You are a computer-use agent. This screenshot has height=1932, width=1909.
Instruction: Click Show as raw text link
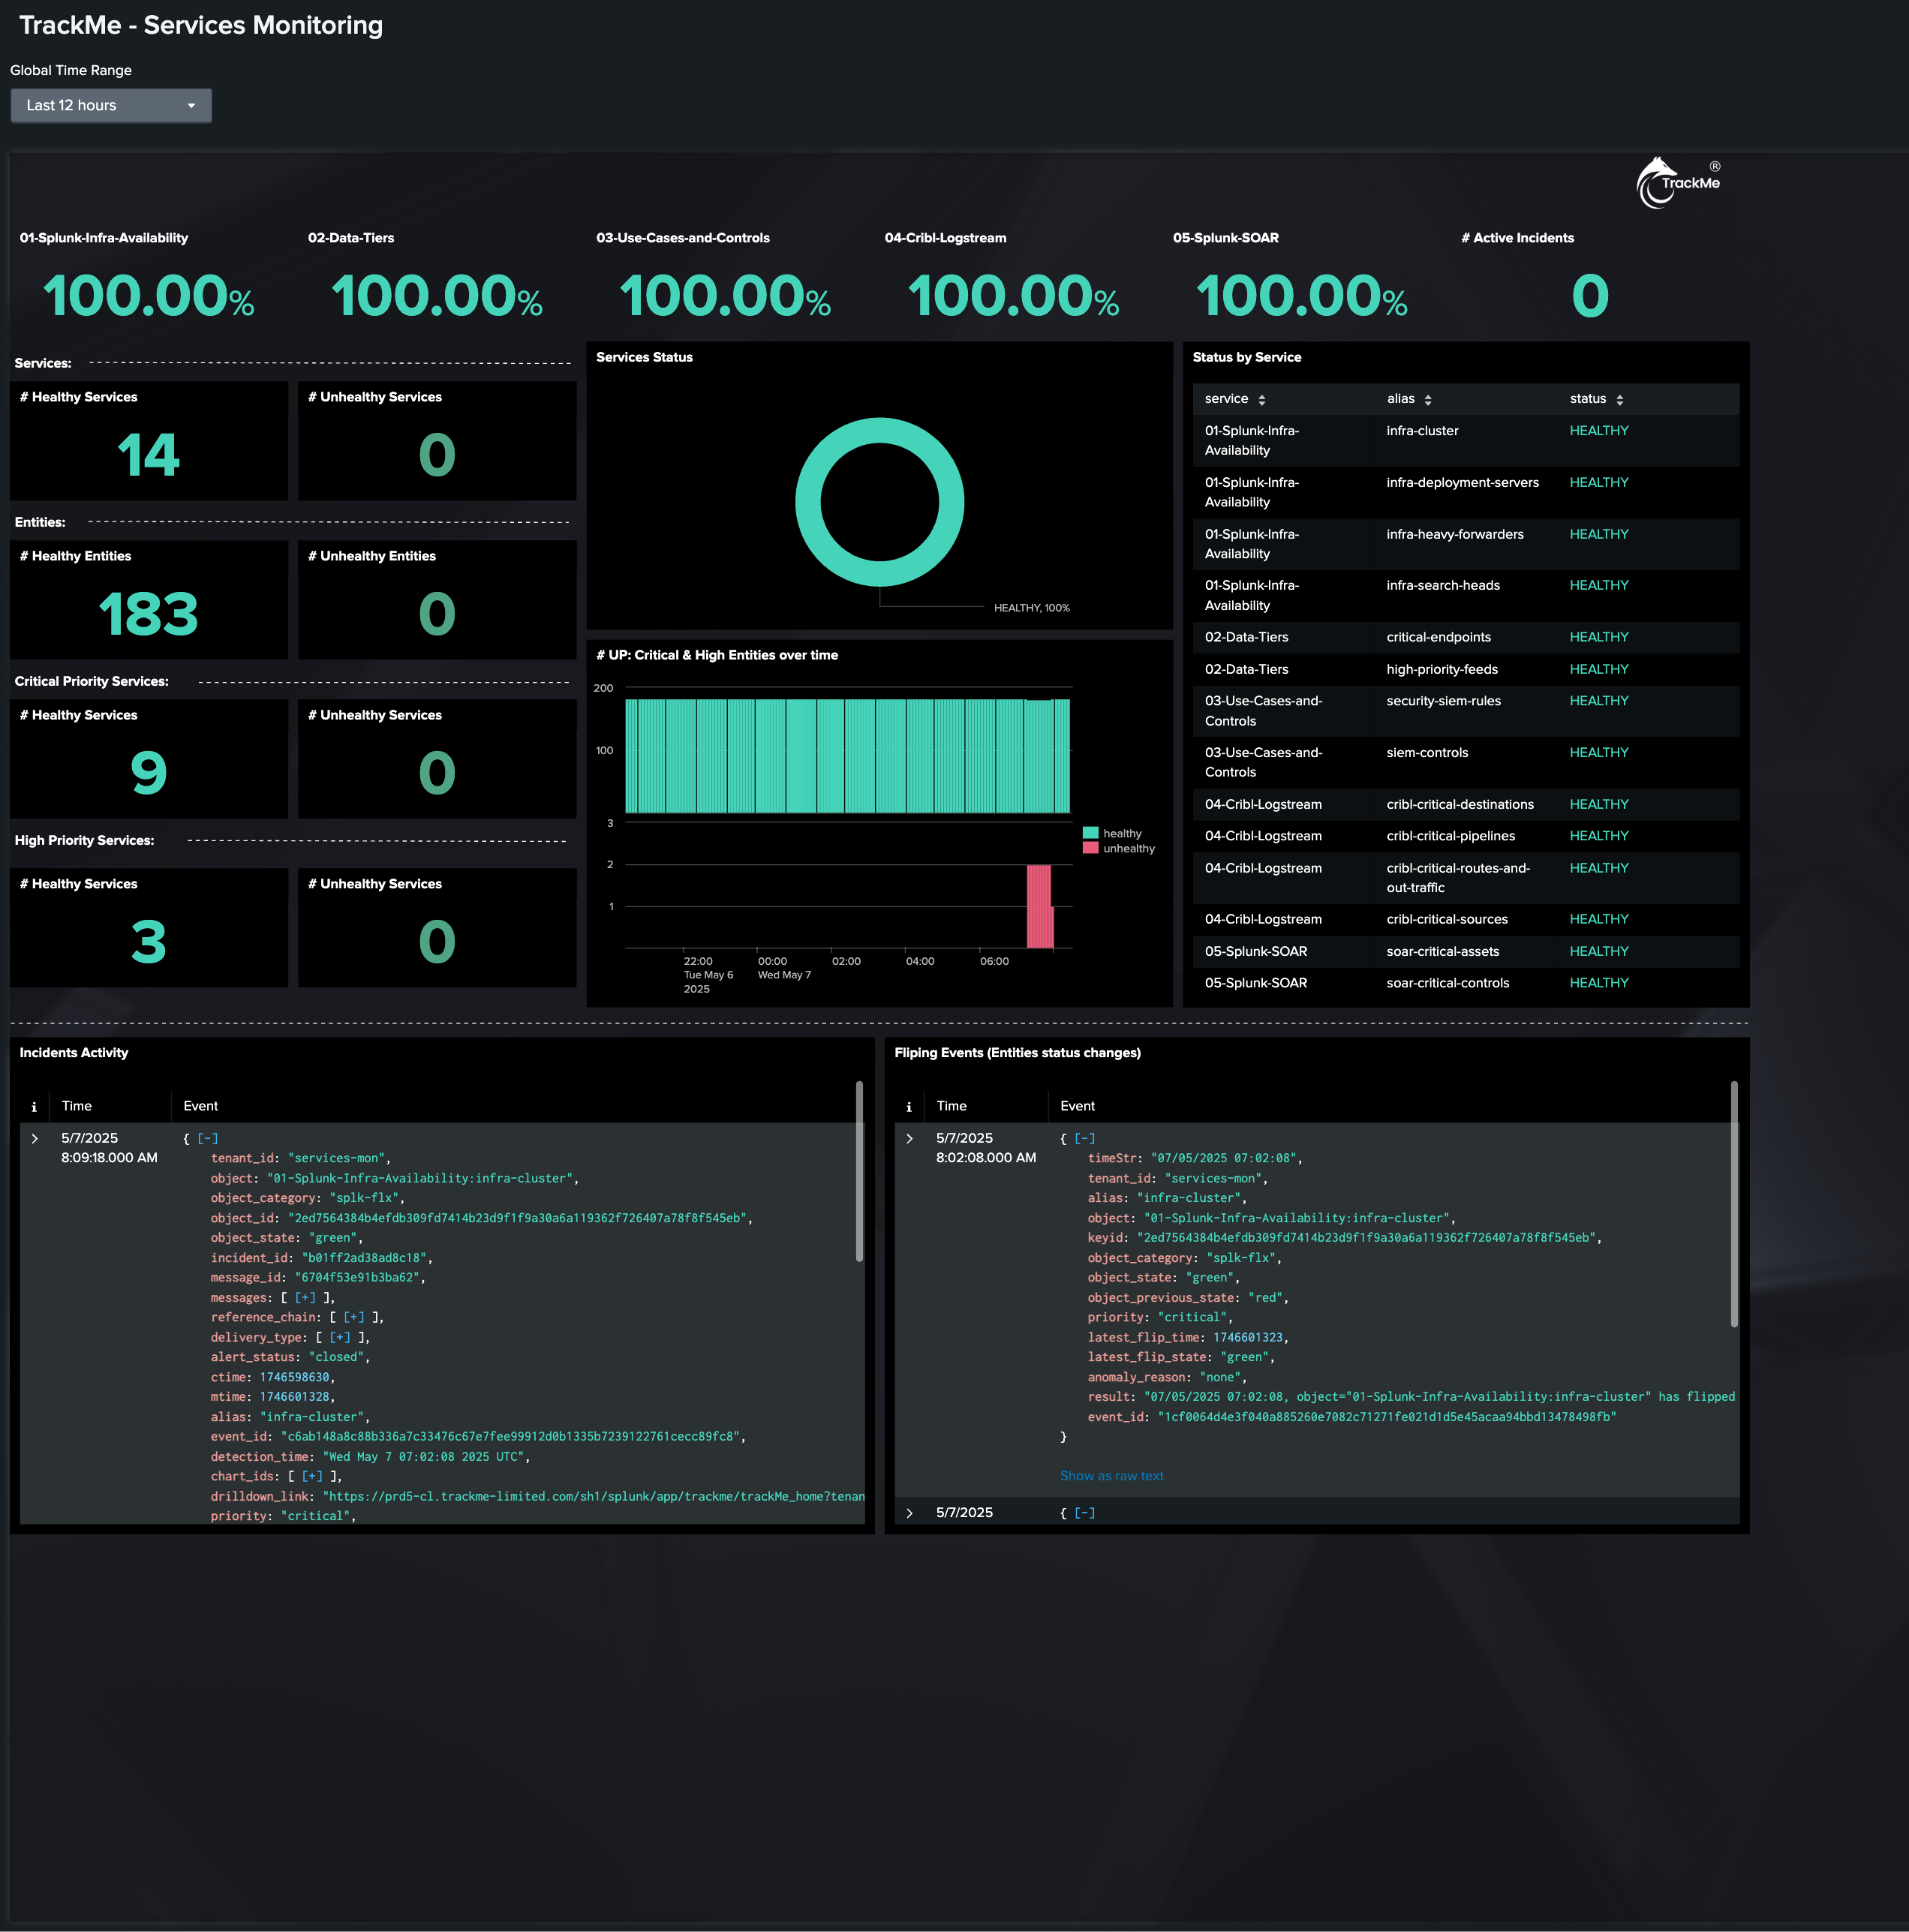point(1111,1476)
